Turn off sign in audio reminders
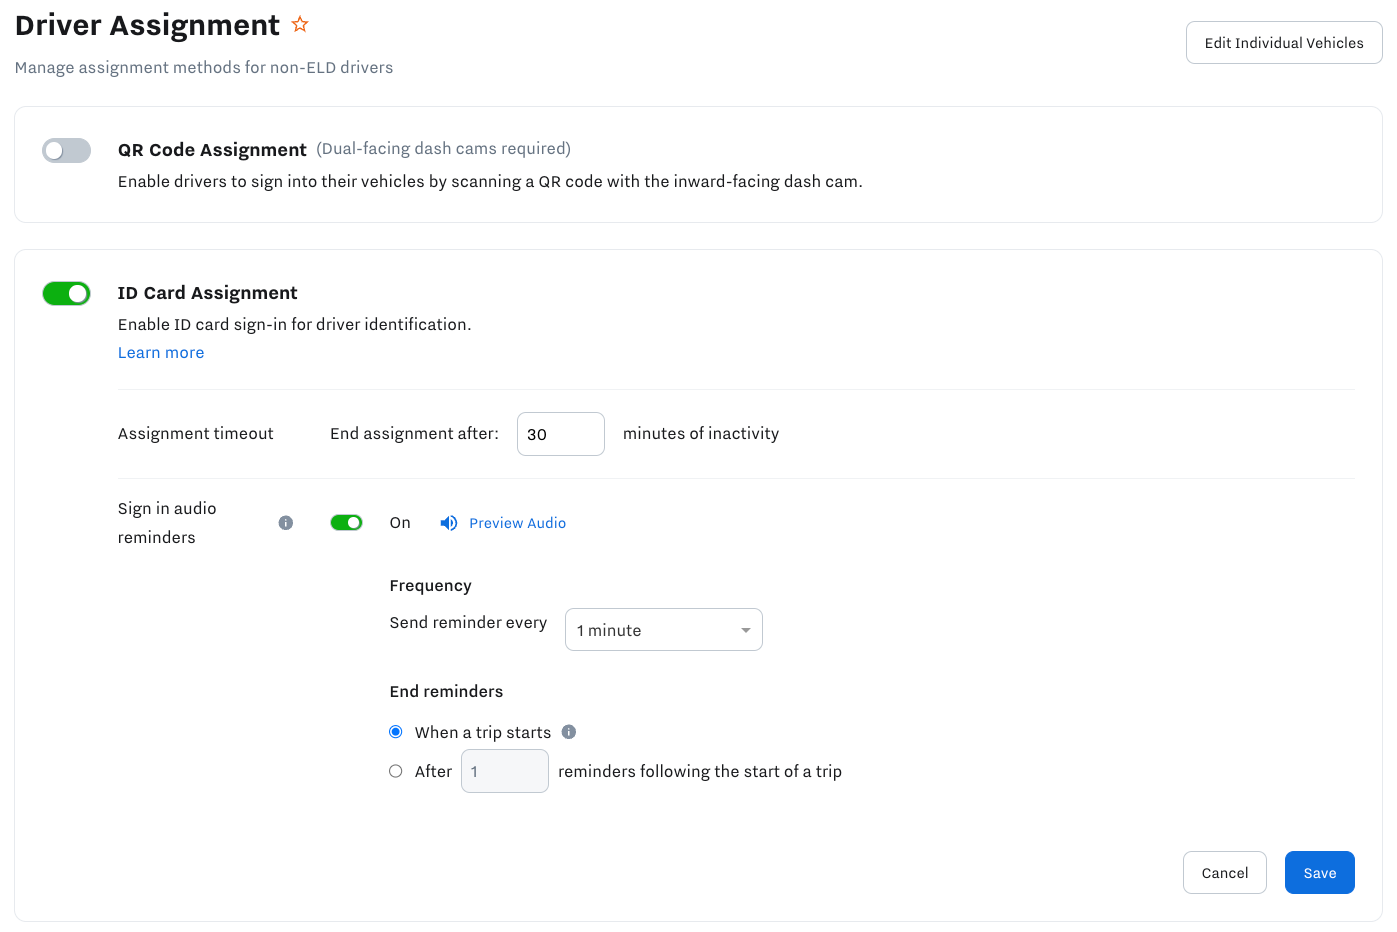This screenshot has height=932, width=1397. coord(347,522)
